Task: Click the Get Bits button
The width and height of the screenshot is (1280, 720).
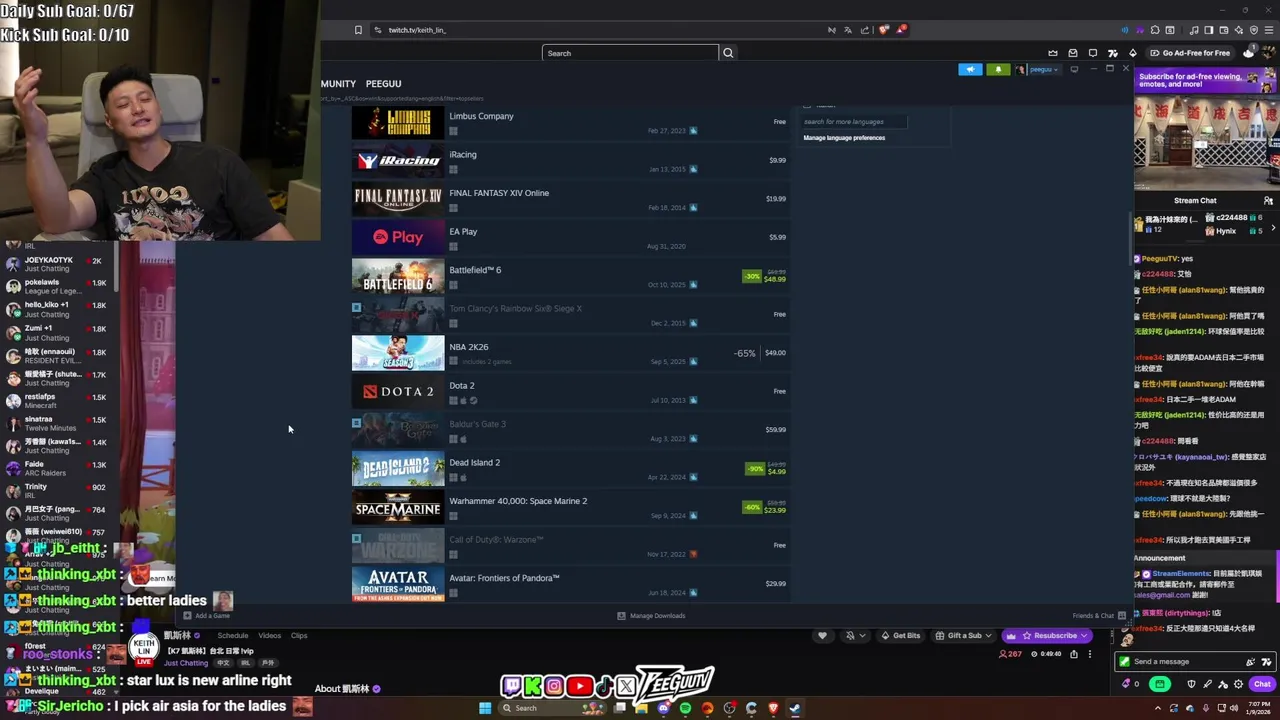Action: (x=901, y=636)
